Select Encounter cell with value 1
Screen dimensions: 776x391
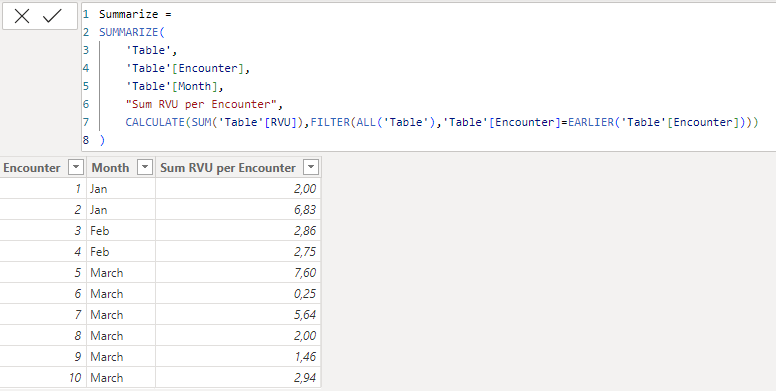[43, 189]
